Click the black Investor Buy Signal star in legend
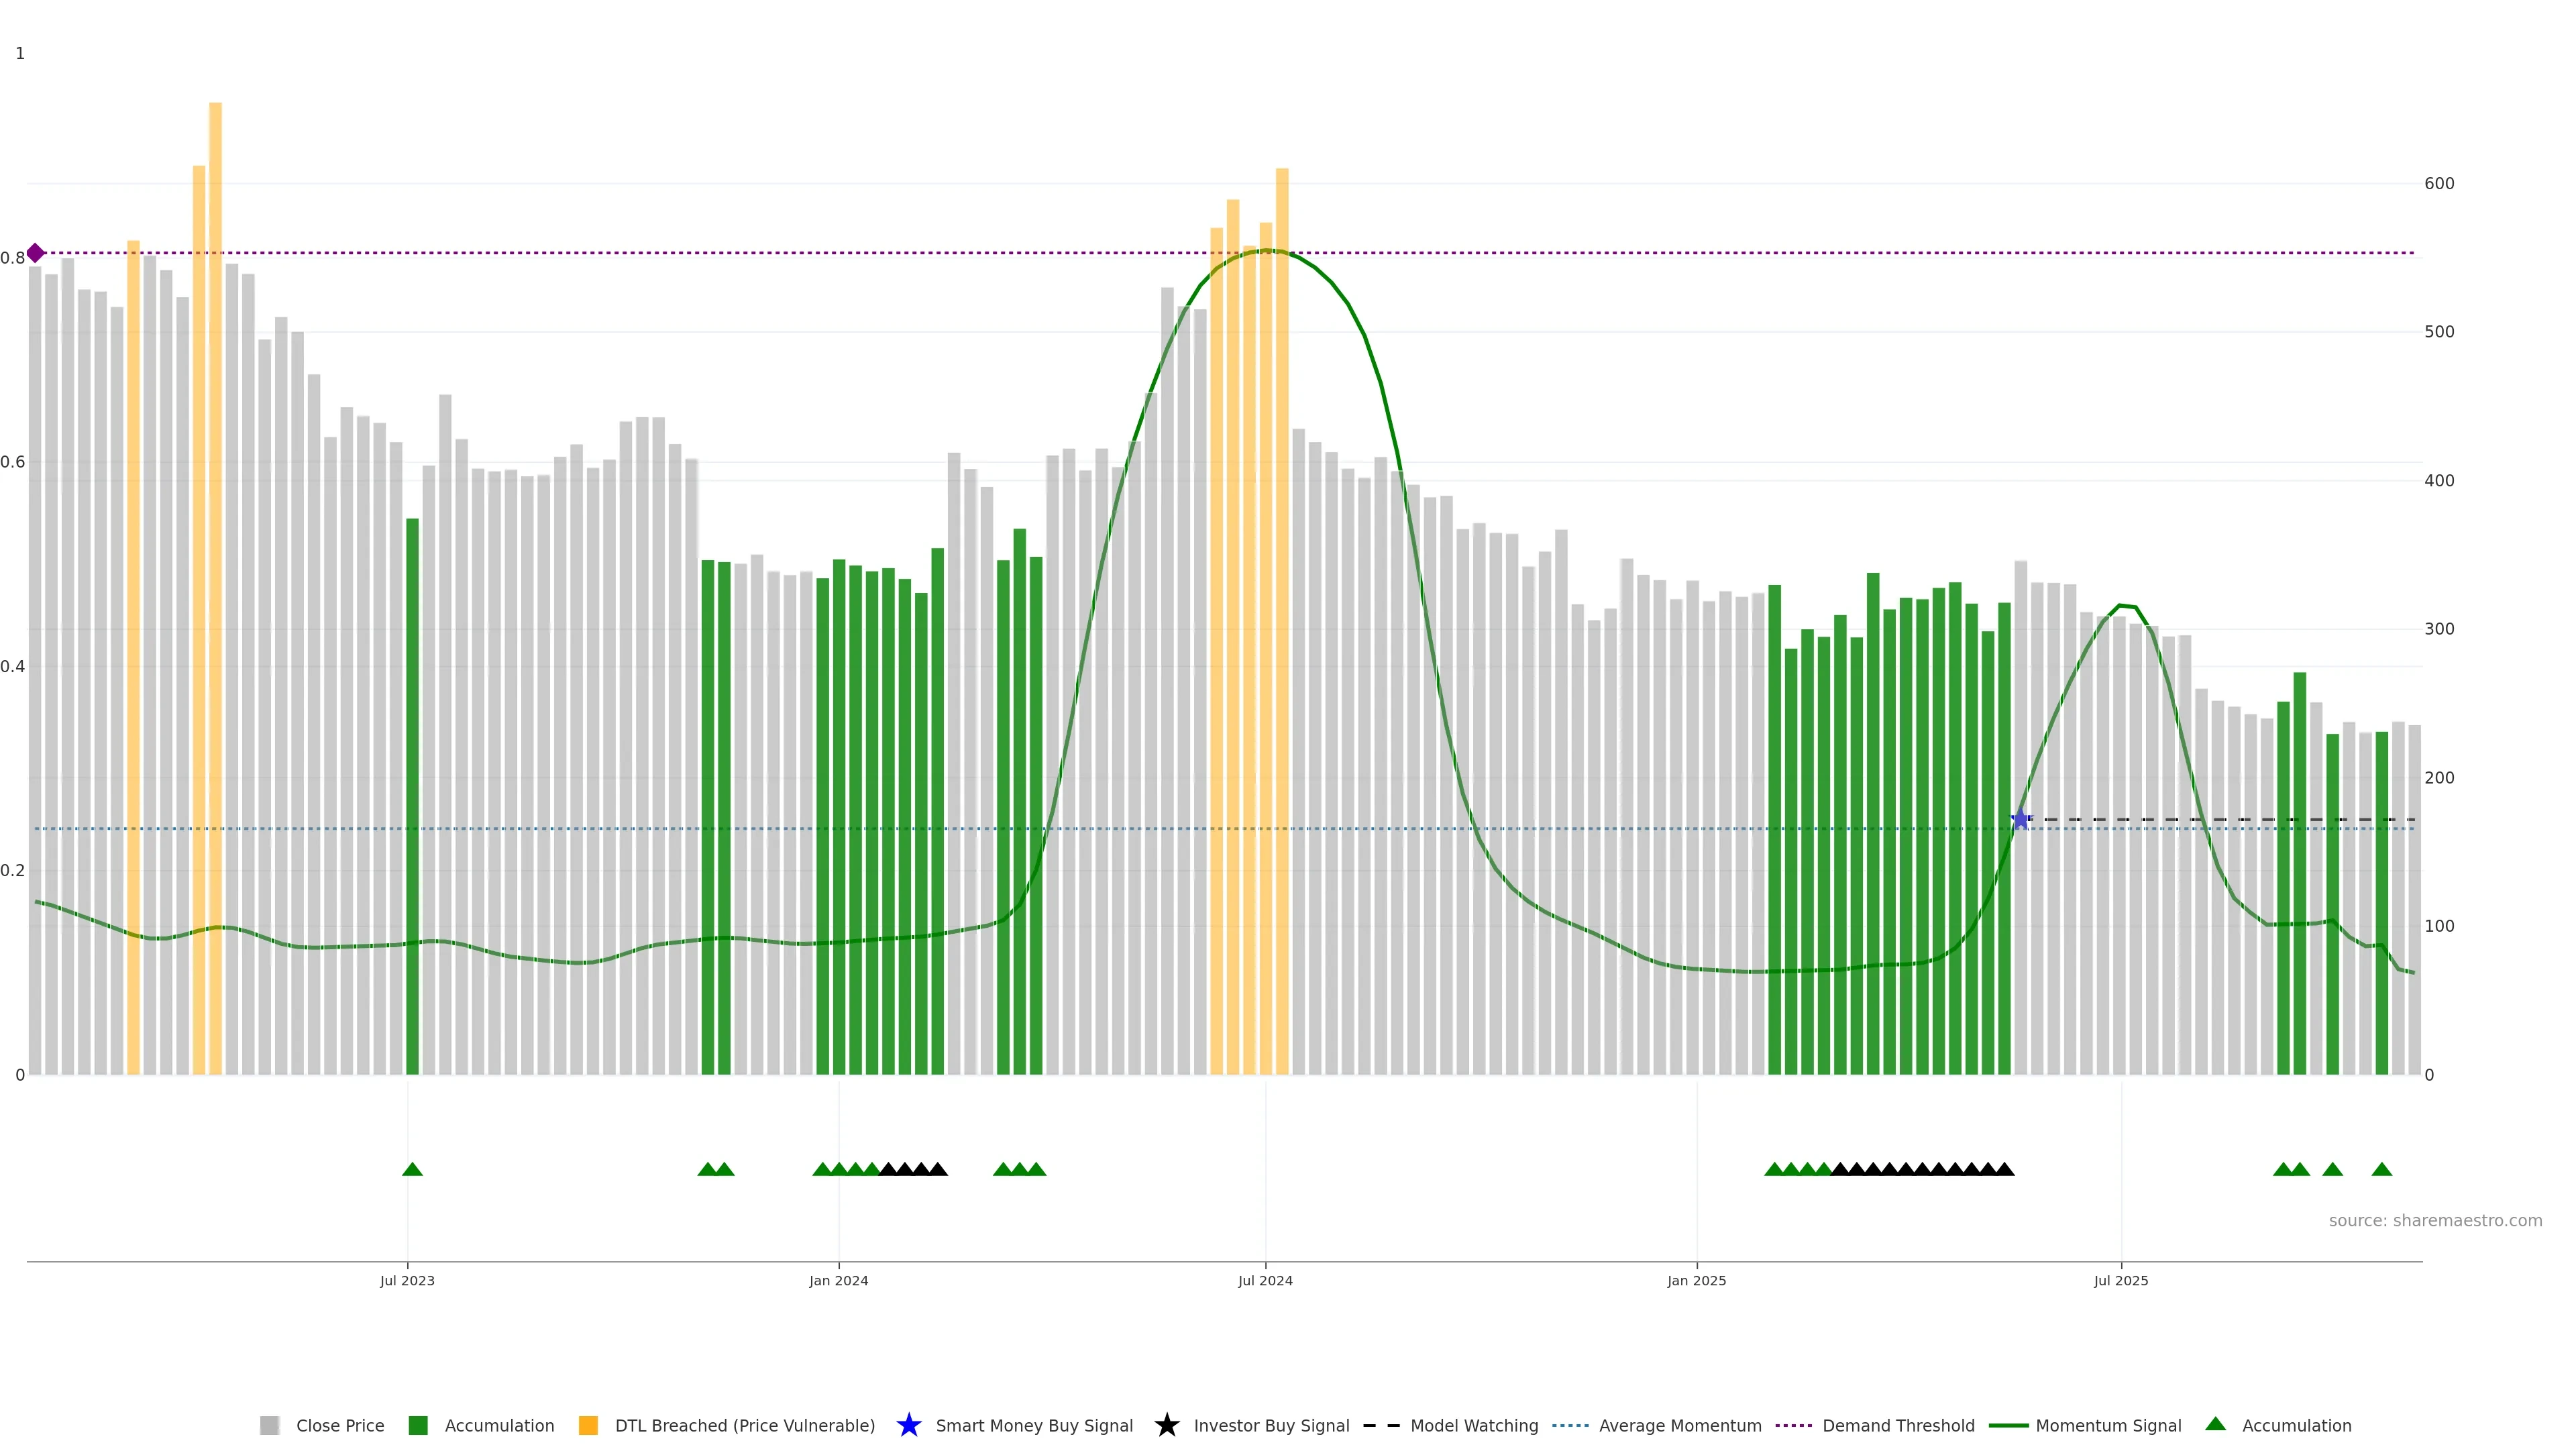The height and width of the screenshot is (1449, 2576). pyautogui.click(x=1166, y=1425)
